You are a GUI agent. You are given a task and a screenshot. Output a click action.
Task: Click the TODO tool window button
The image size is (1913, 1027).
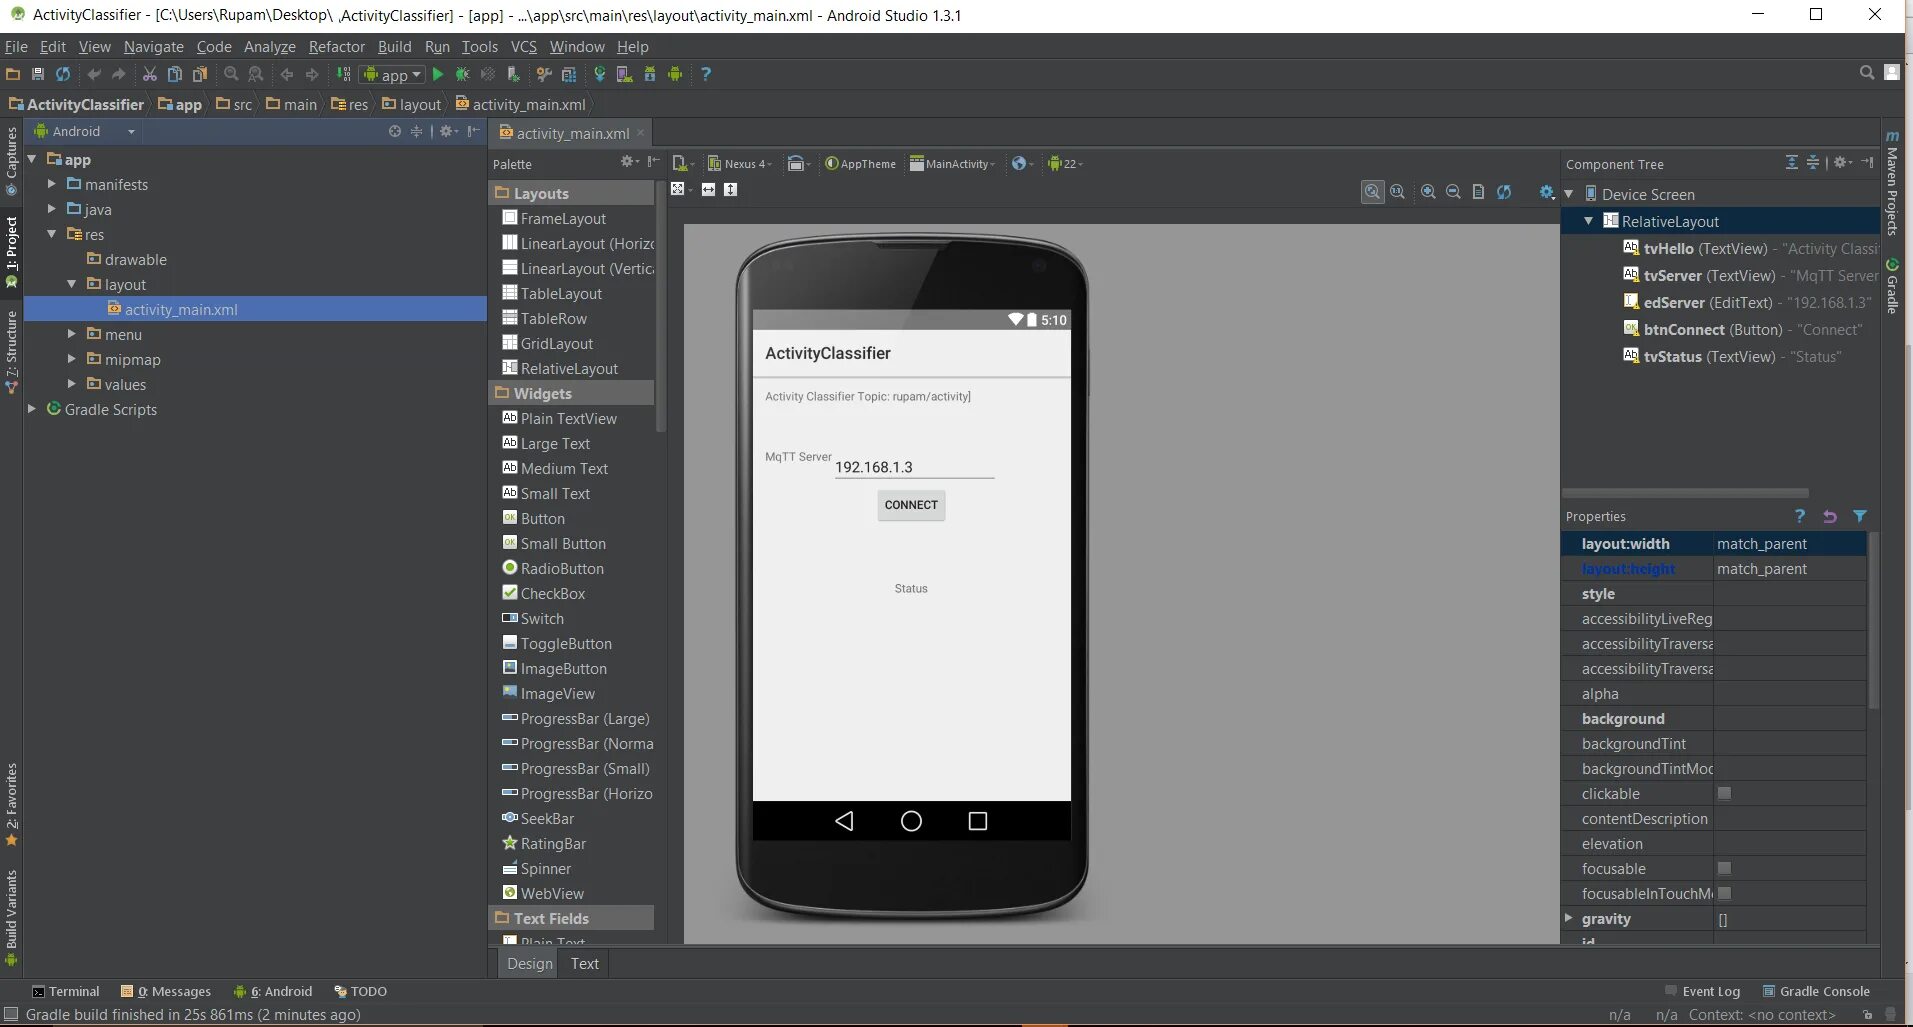tap(360, 991)
